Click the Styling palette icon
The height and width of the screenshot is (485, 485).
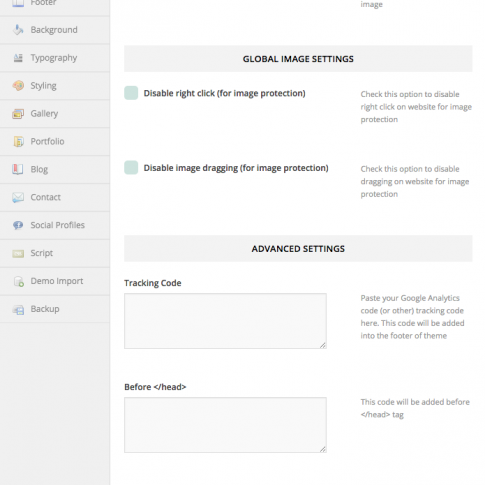pyautogui.click(x=18, y=86)
